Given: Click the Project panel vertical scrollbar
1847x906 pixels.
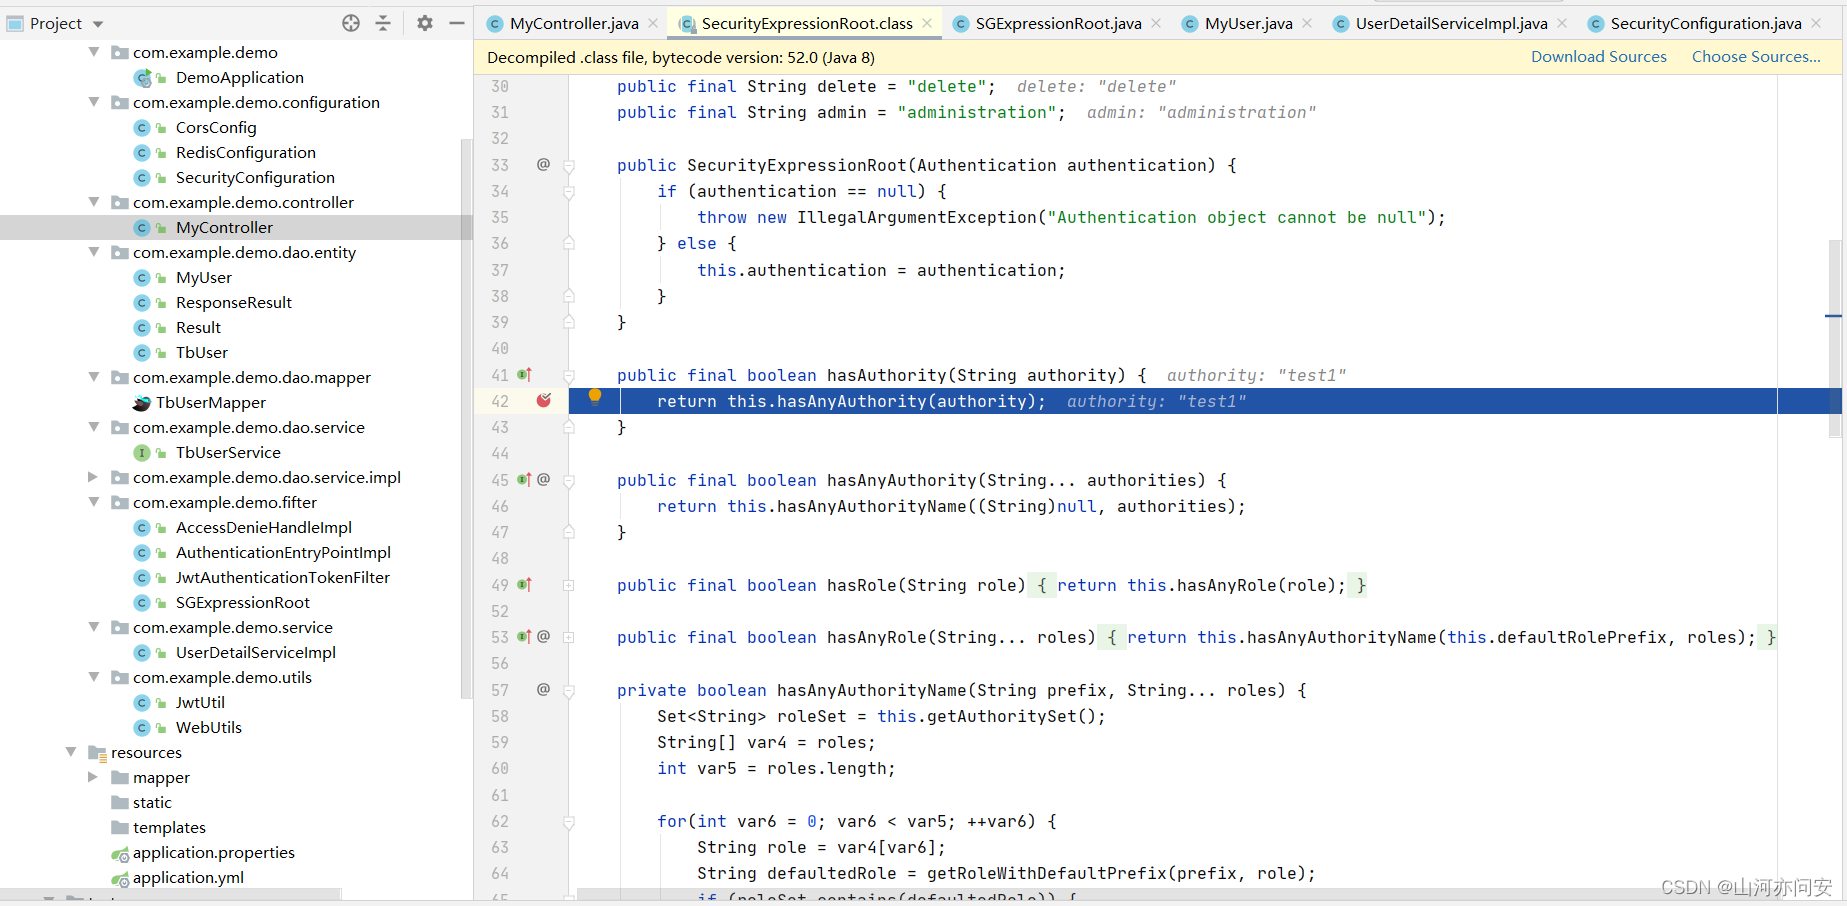Looking at the screenshot, I should click(466, 418).
